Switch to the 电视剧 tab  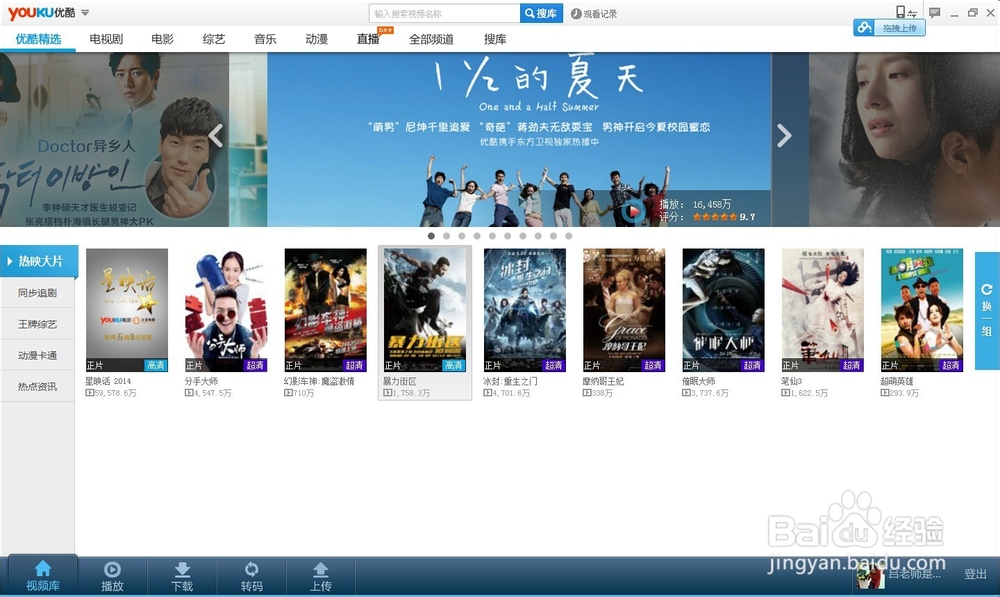click(x=106, y=39)
